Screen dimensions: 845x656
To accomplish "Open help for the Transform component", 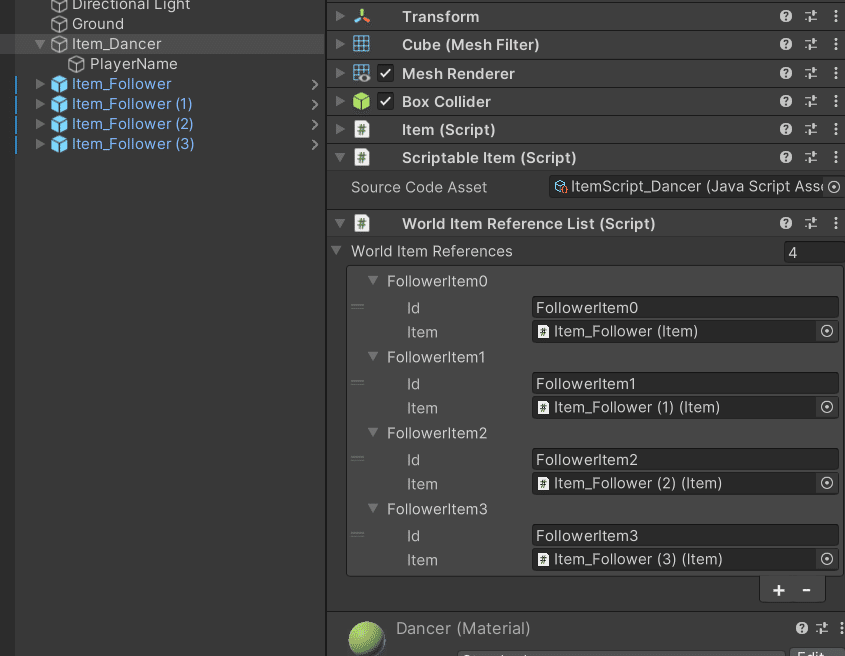I will pos(786,16).
